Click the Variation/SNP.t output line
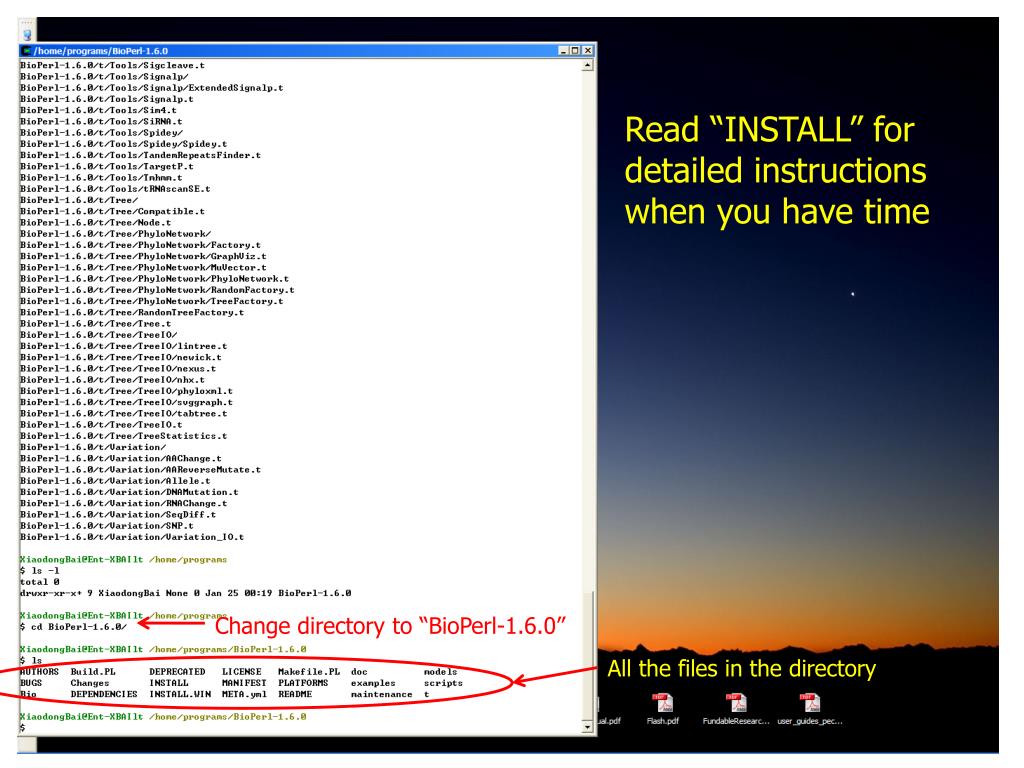This screenshot has width=1024, height=768. (106, 526)
